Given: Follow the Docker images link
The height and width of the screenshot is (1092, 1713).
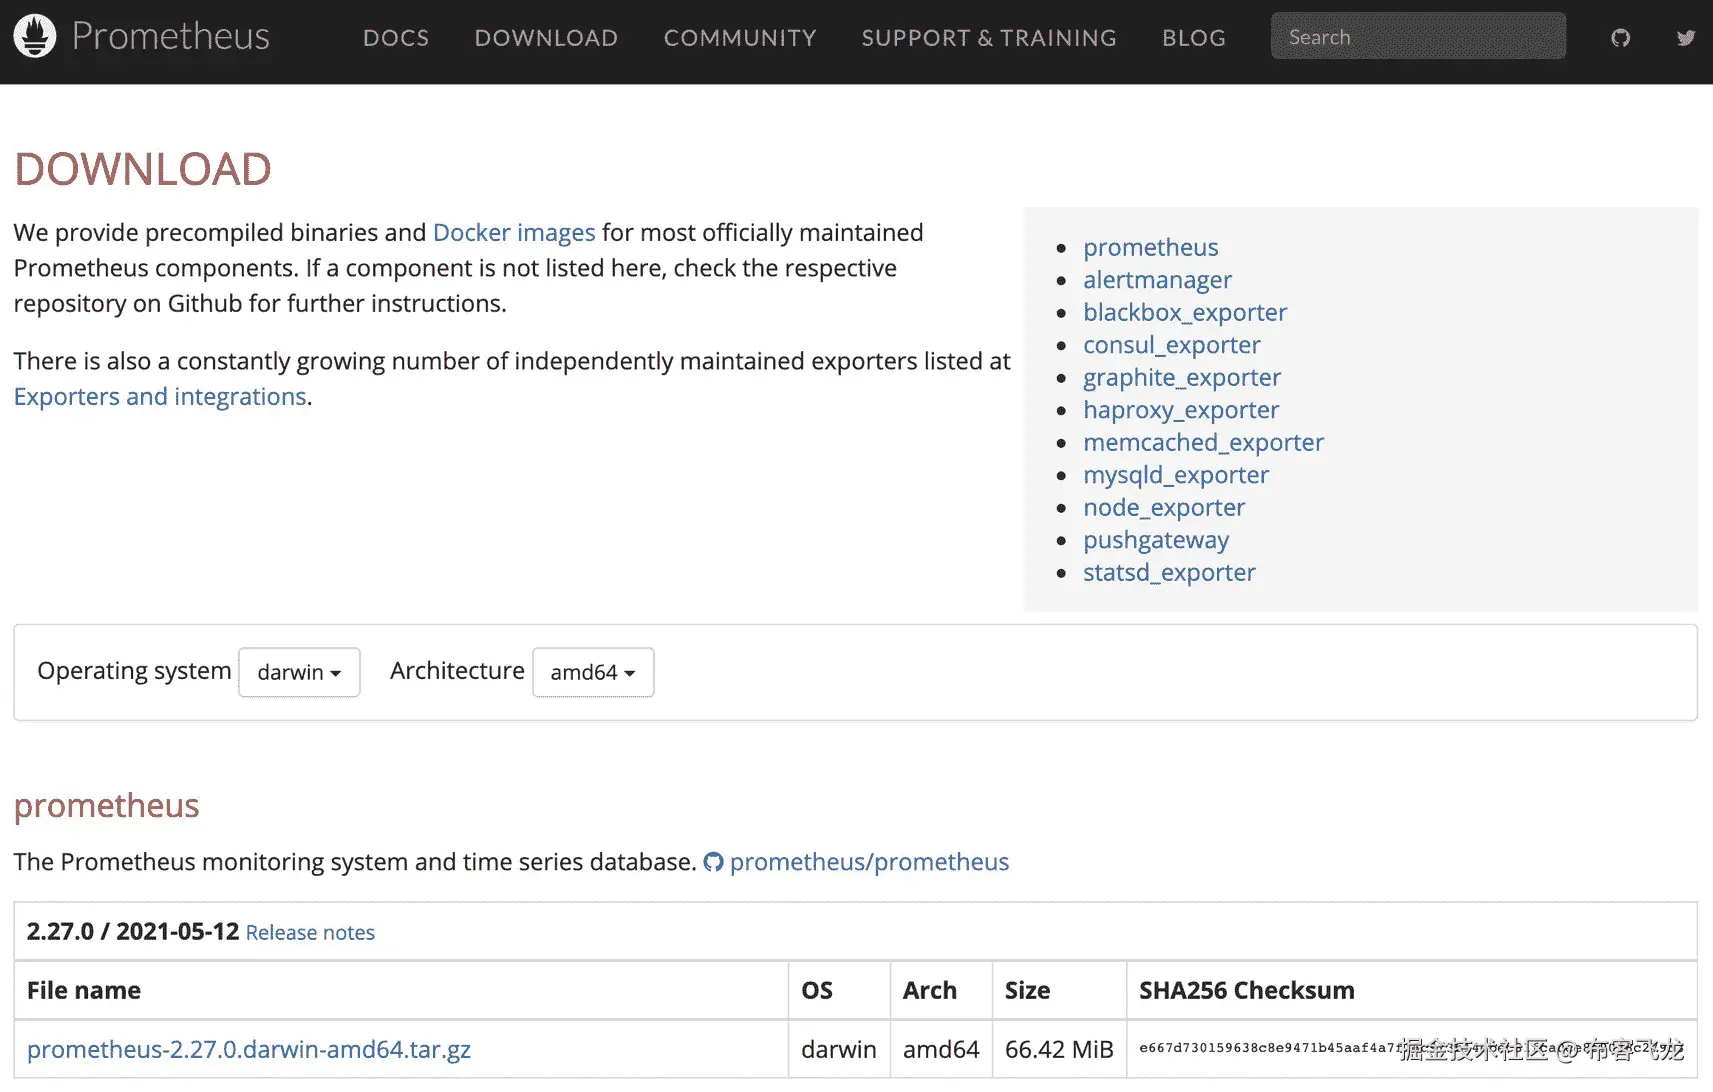Looking at the screenshot, I should pyautogui.click(x=514, y=233).
